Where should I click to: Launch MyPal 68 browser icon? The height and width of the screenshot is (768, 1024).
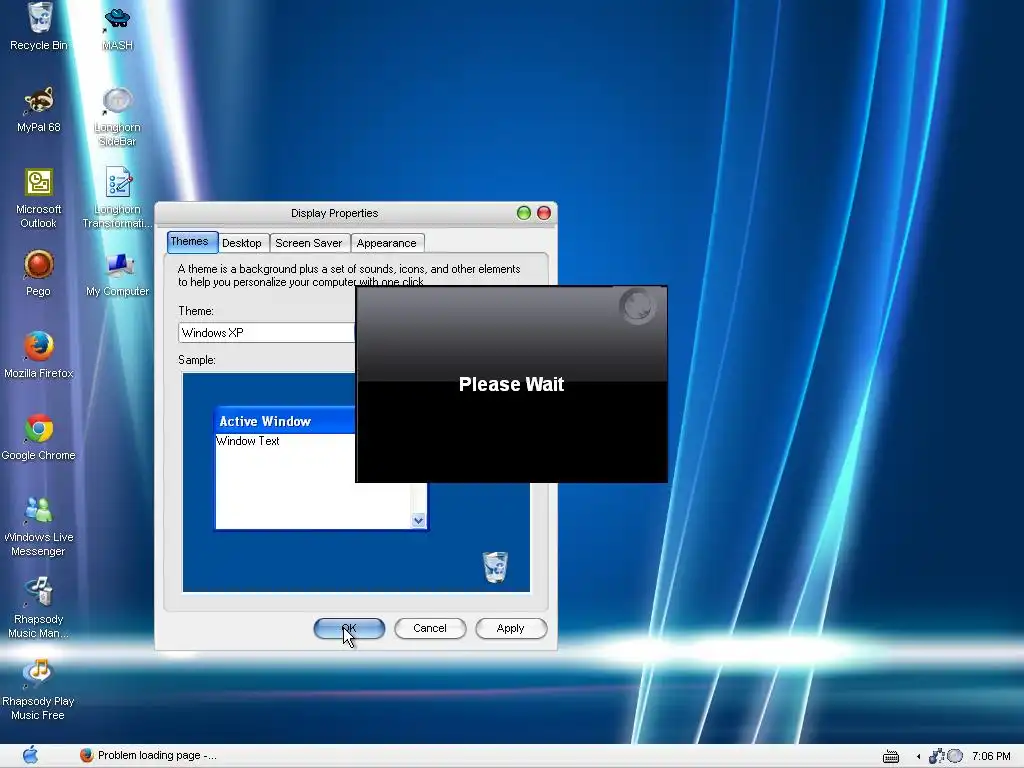[x=39, y=101]
